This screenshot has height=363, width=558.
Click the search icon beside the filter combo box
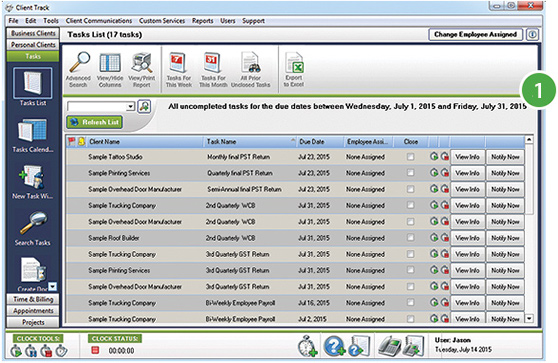click(x=144, y=106)
